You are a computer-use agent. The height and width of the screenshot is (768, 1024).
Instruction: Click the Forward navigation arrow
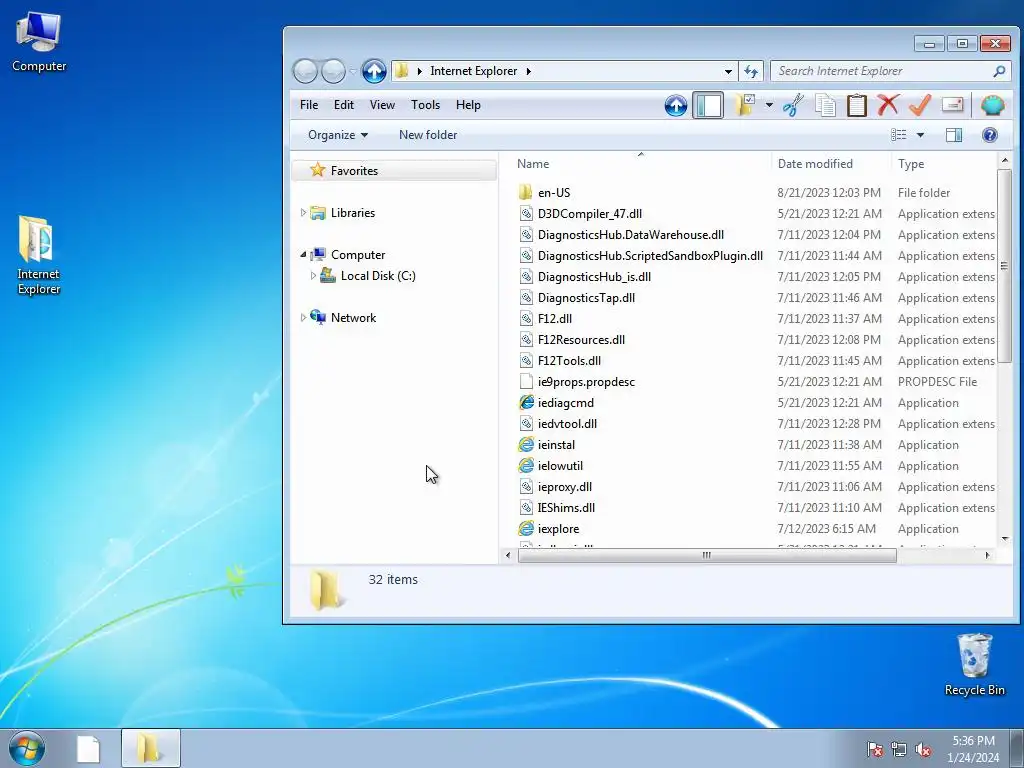pos(333,71)
